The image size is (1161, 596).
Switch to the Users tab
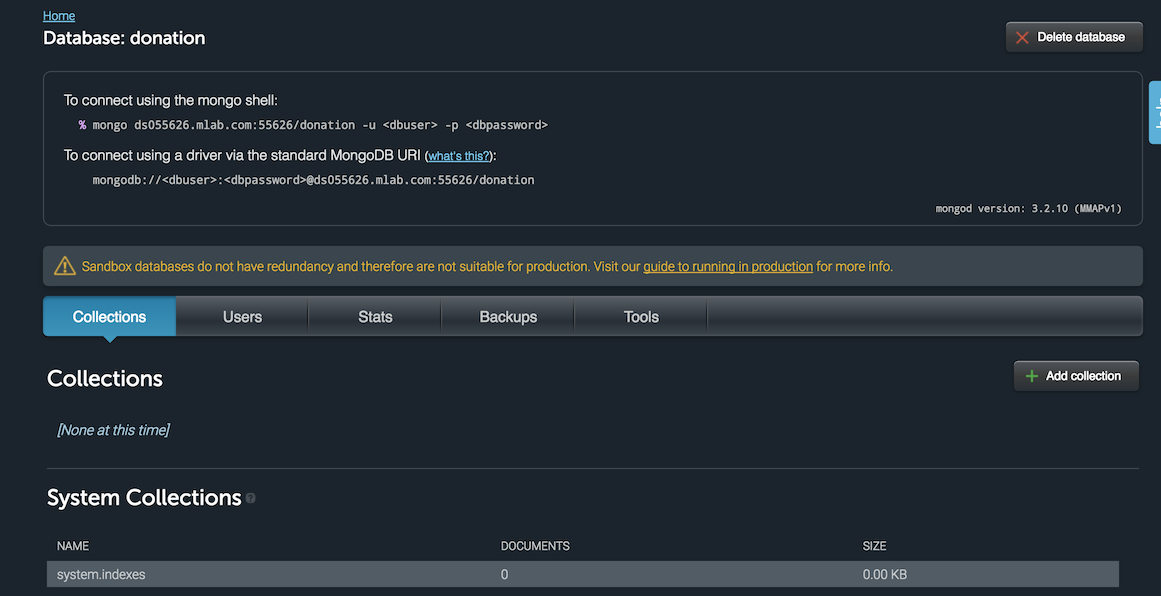[x=242, y=317]
